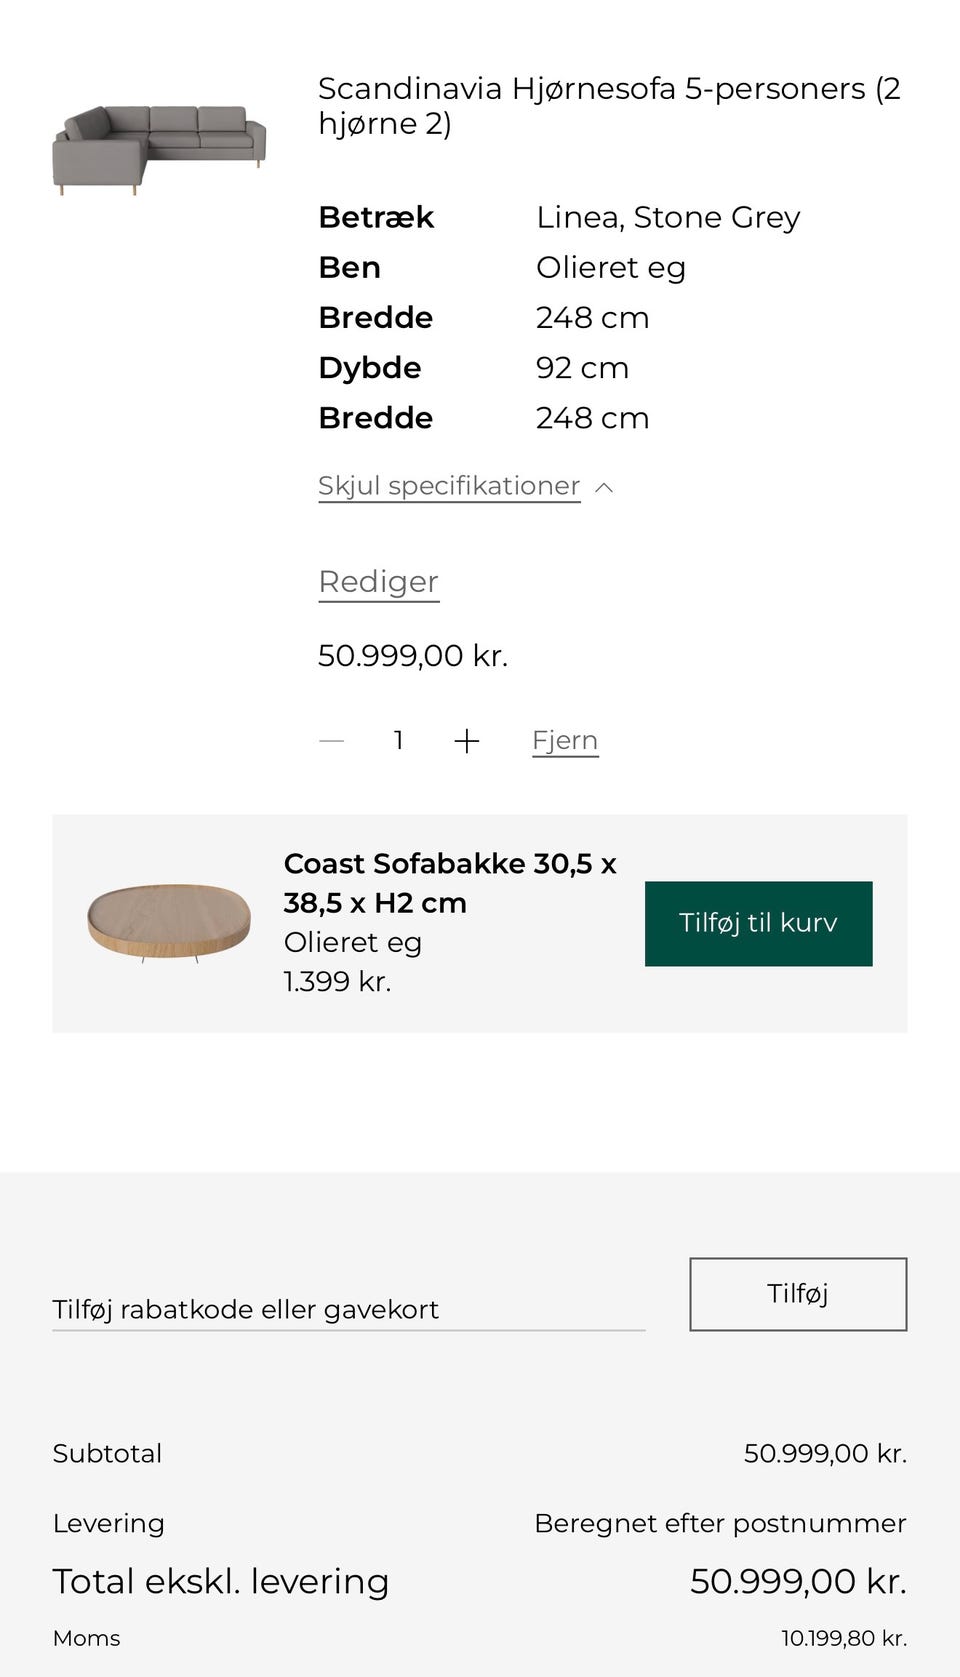Open the Scandinavia corner sofa image
Viewport: 960px width, 1677px height.
pyautogui.click(x=159, y=150)
